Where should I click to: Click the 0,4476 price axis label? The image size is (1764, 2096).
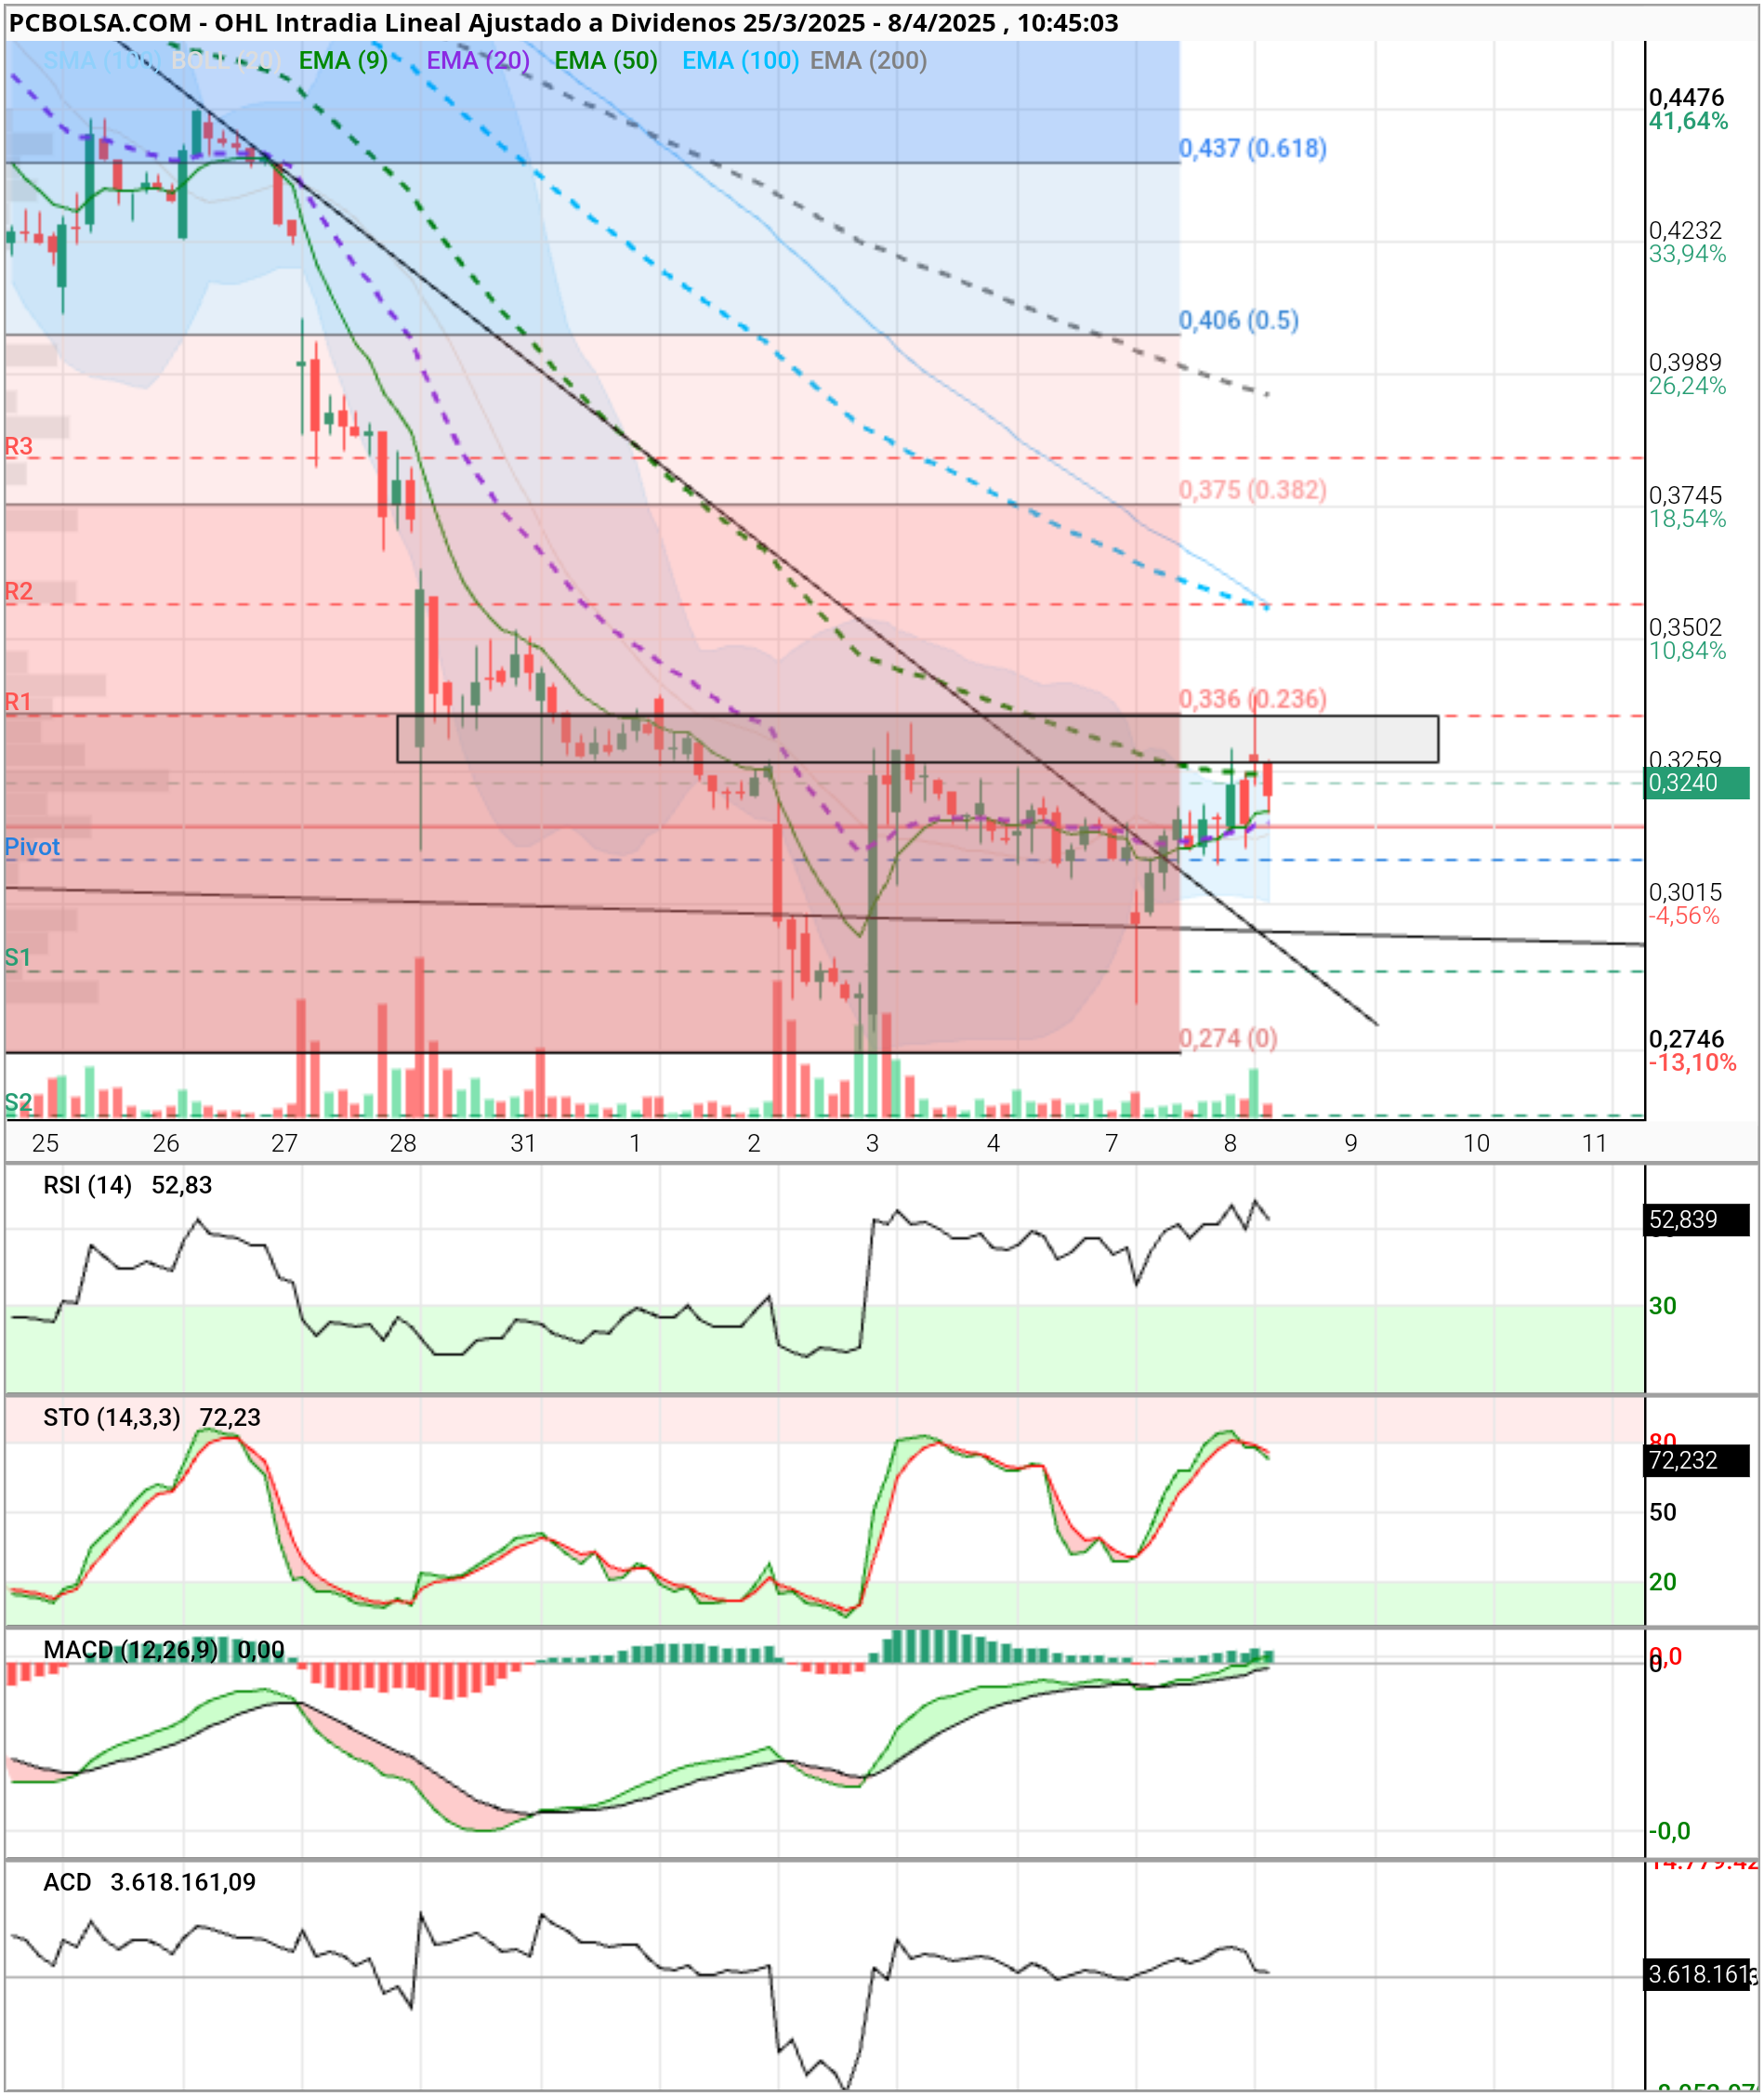(1687, 98)
